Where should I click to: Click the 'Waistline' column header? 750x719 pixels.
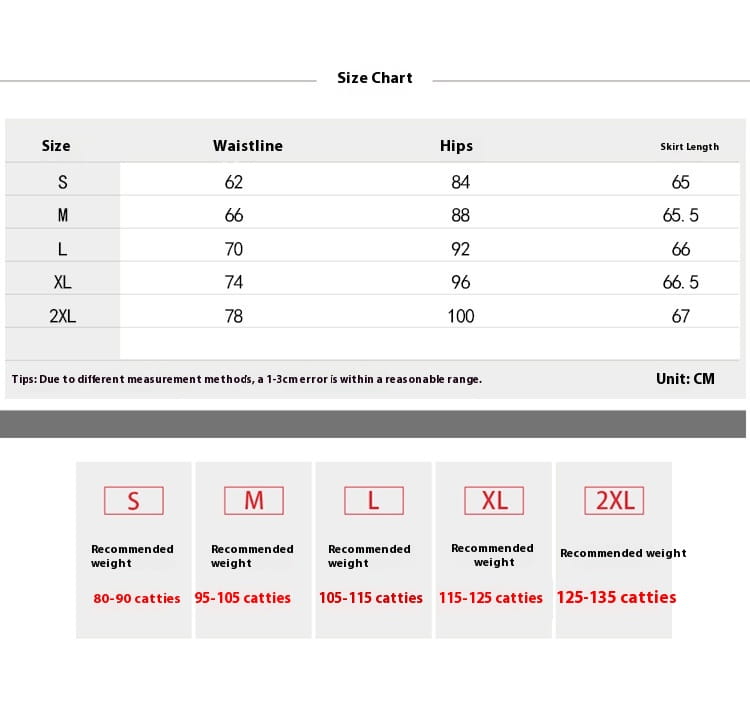pyautogui.click(x=248, y=145)
